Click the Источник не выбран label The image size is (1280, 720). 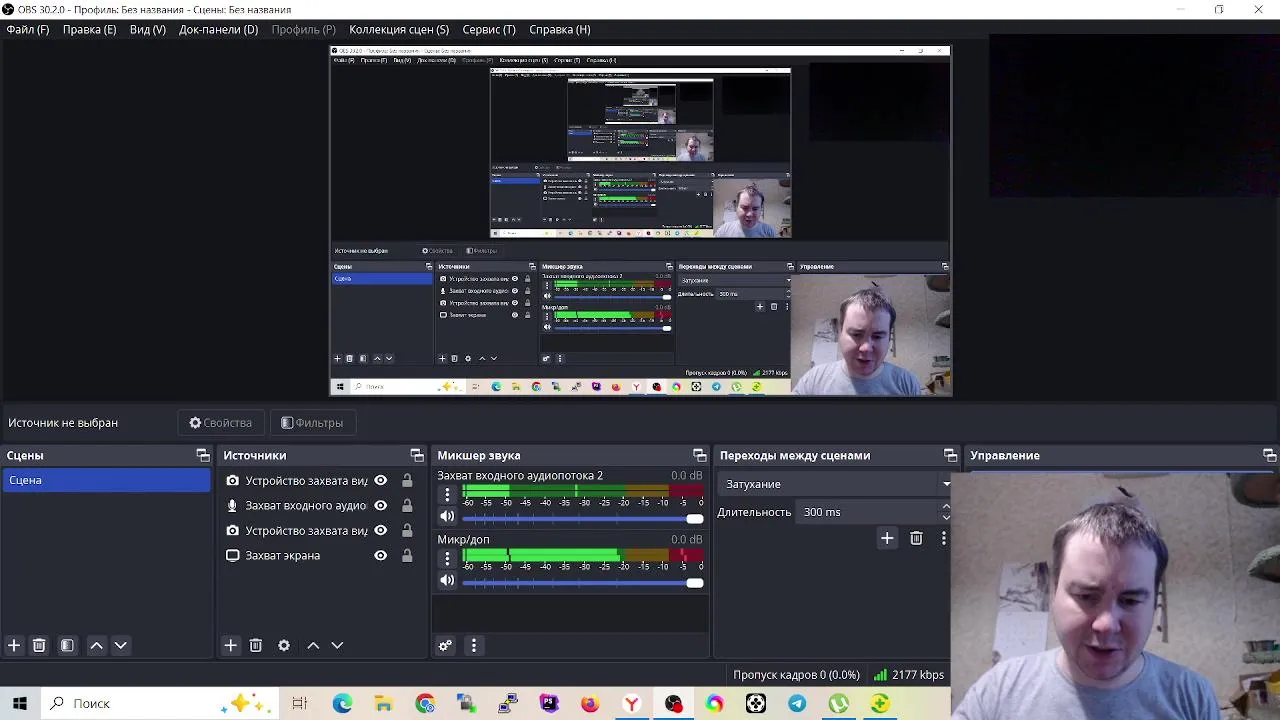pos(63,423)
